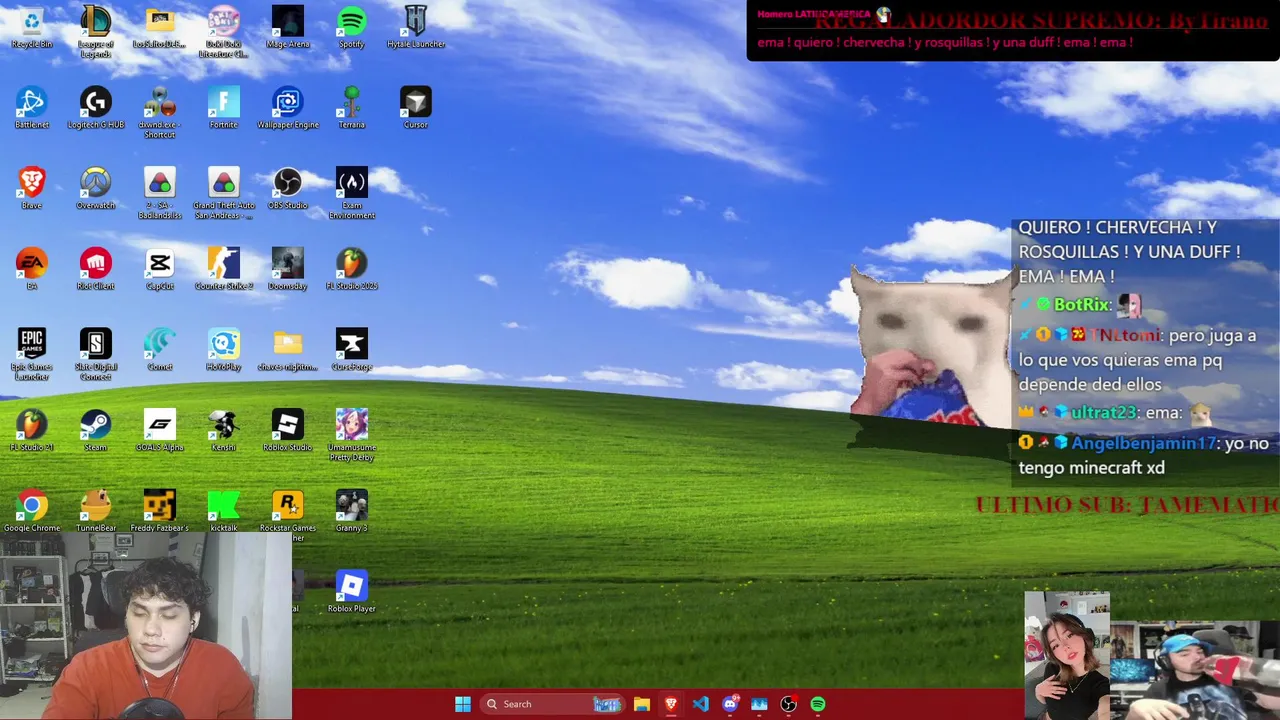Open Slate Digital Connect shortcut
Image resolution: width=1280 pixels, height=720 pixels.
96,354
